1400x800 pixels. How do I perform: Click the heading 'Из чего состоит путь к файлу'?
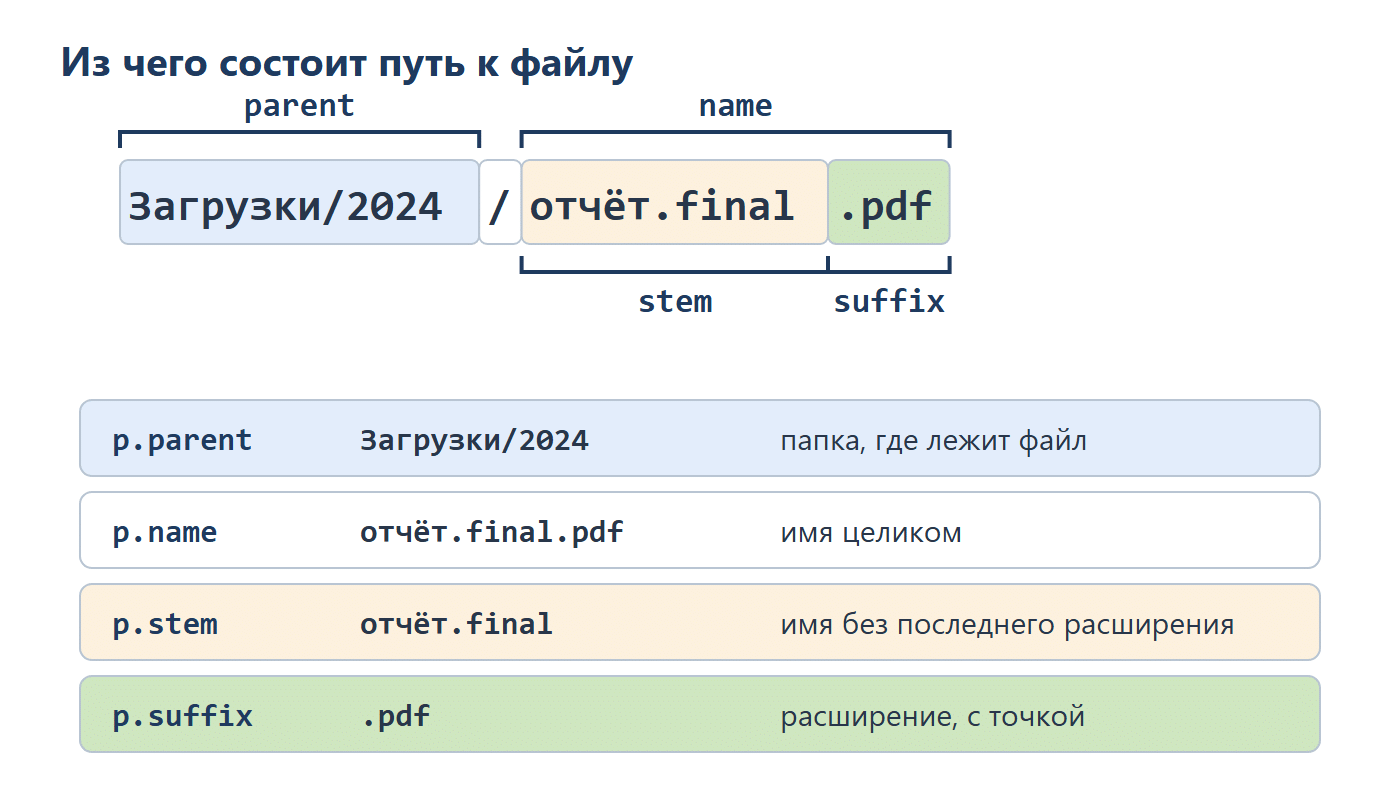[x=347, y=64]
